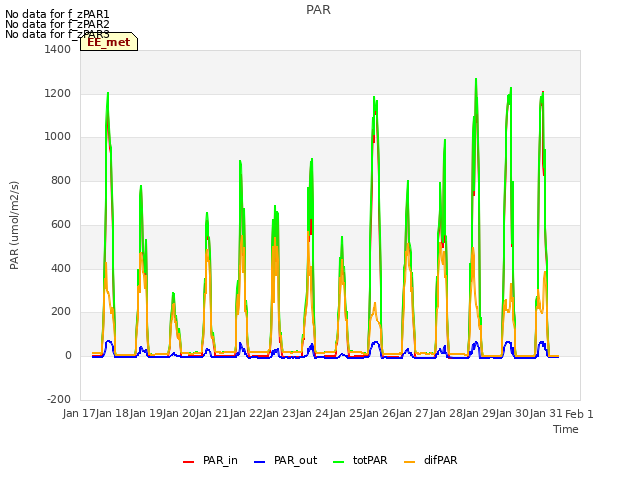The image size is (640, 480).
Task: Click the Feb 1 x-axis tick label
Action: (579, 414)
